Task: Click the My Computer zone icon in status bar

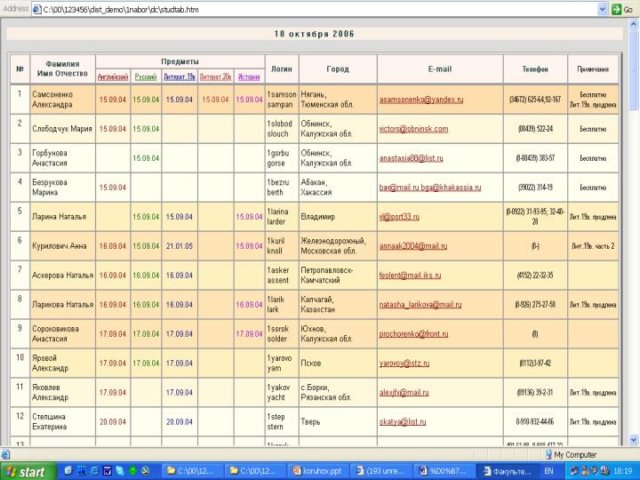Action: (550, 455)
